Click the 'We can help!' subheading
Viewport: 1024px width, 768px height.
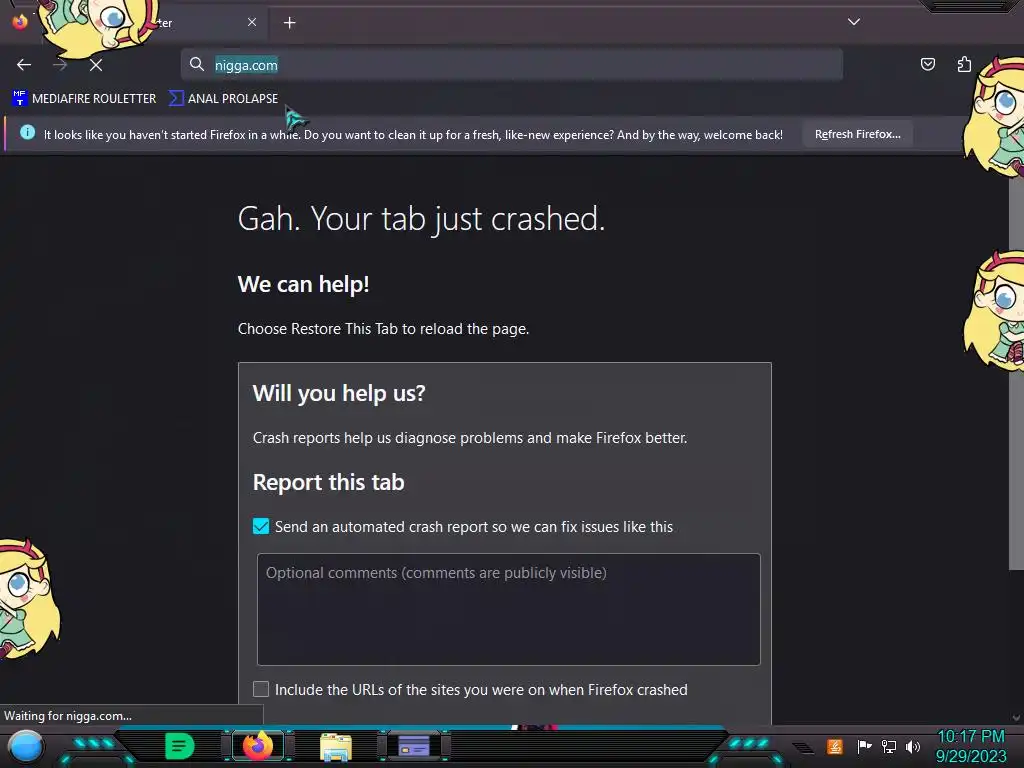coord(304,284)
